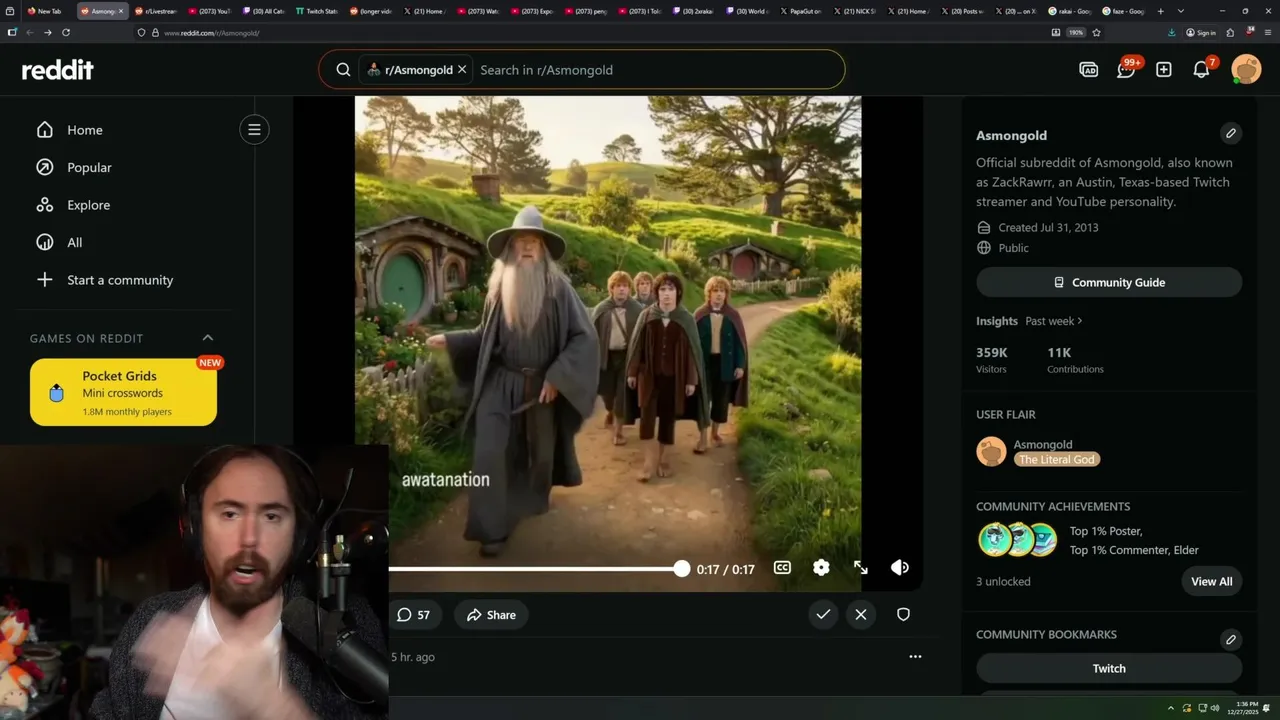Screen dimensions: 1280x720
Task: Switch to the Twitch Stats tab
Action: (316, 11)
